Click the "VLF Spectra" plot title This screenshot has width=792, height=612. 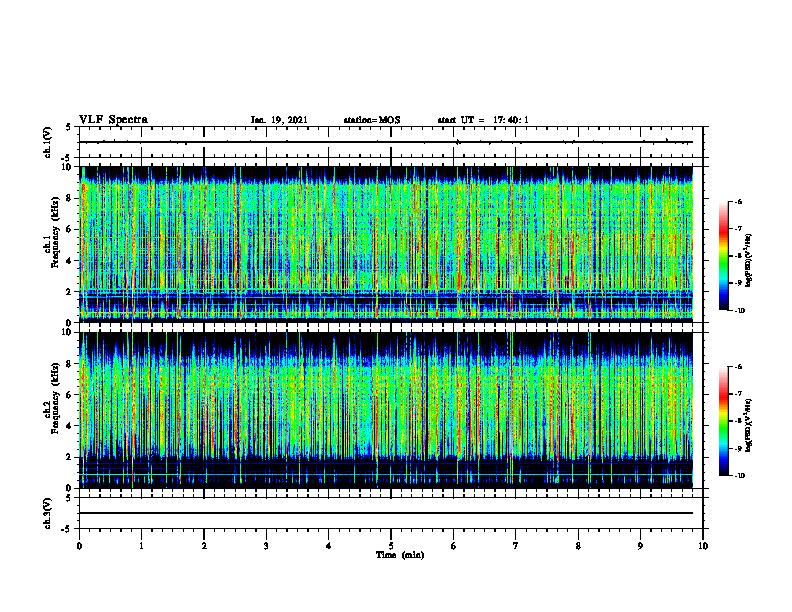tap(113, 120)
